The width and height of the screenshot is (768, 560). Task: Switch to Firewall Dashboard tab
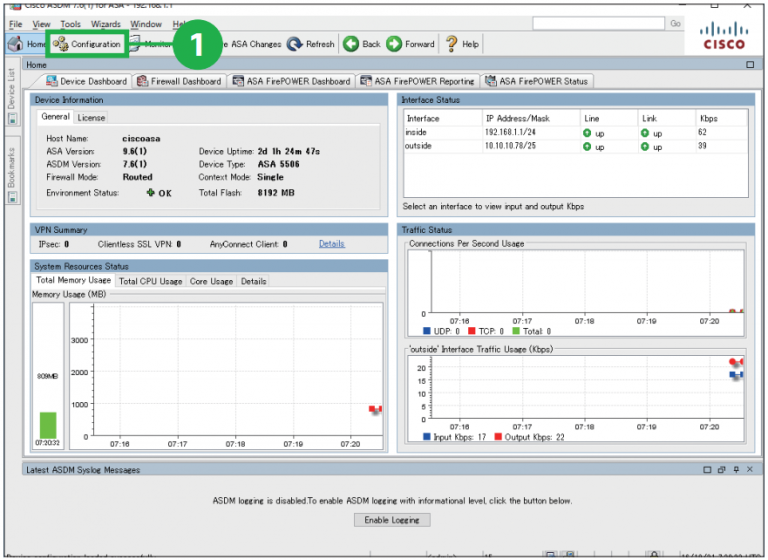coord(179,81)
